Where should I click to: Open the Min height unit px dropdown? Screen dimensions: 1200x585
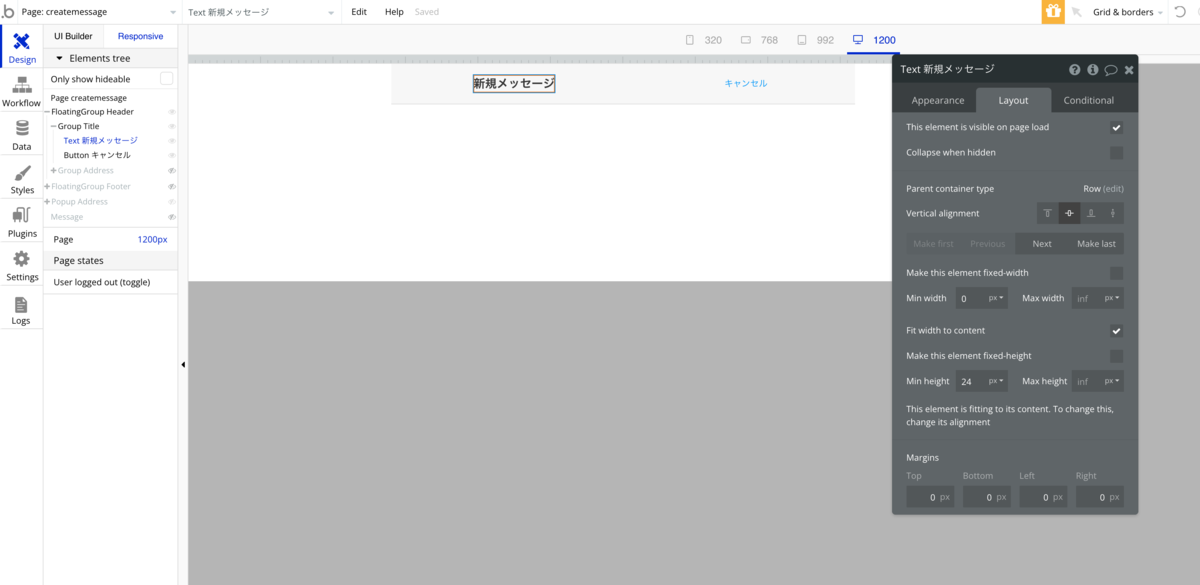point(996,381)
